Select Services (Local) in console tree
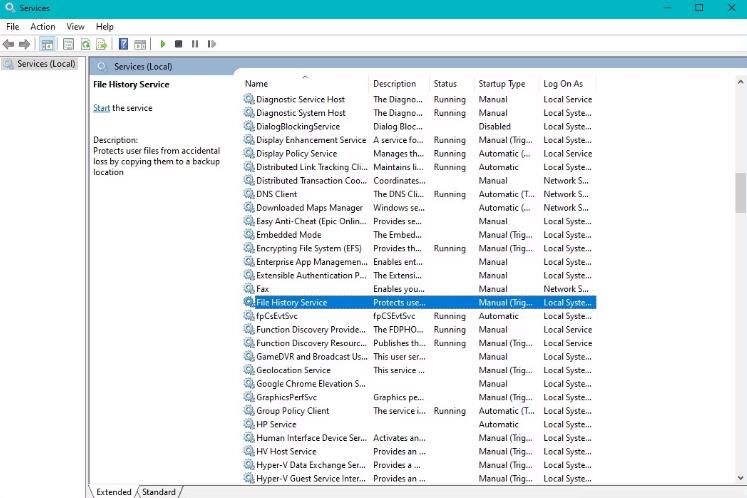 pos(46,64)
